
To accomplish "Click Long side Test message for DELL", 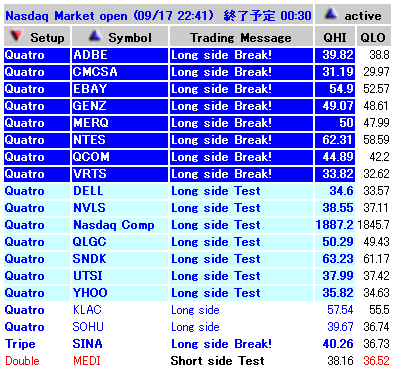I will click(241, 191).
